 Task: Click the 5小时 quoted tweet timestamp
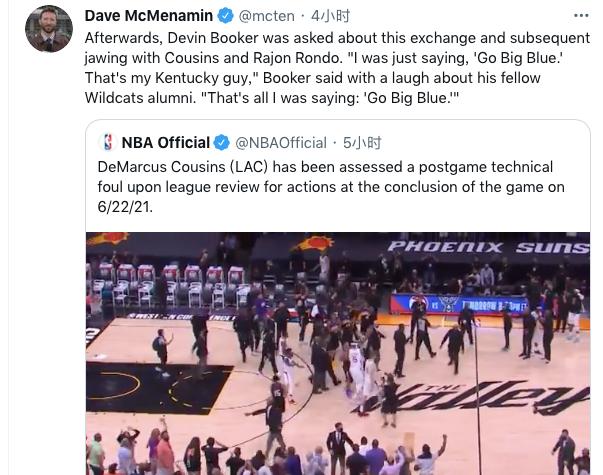pos(362,143)
